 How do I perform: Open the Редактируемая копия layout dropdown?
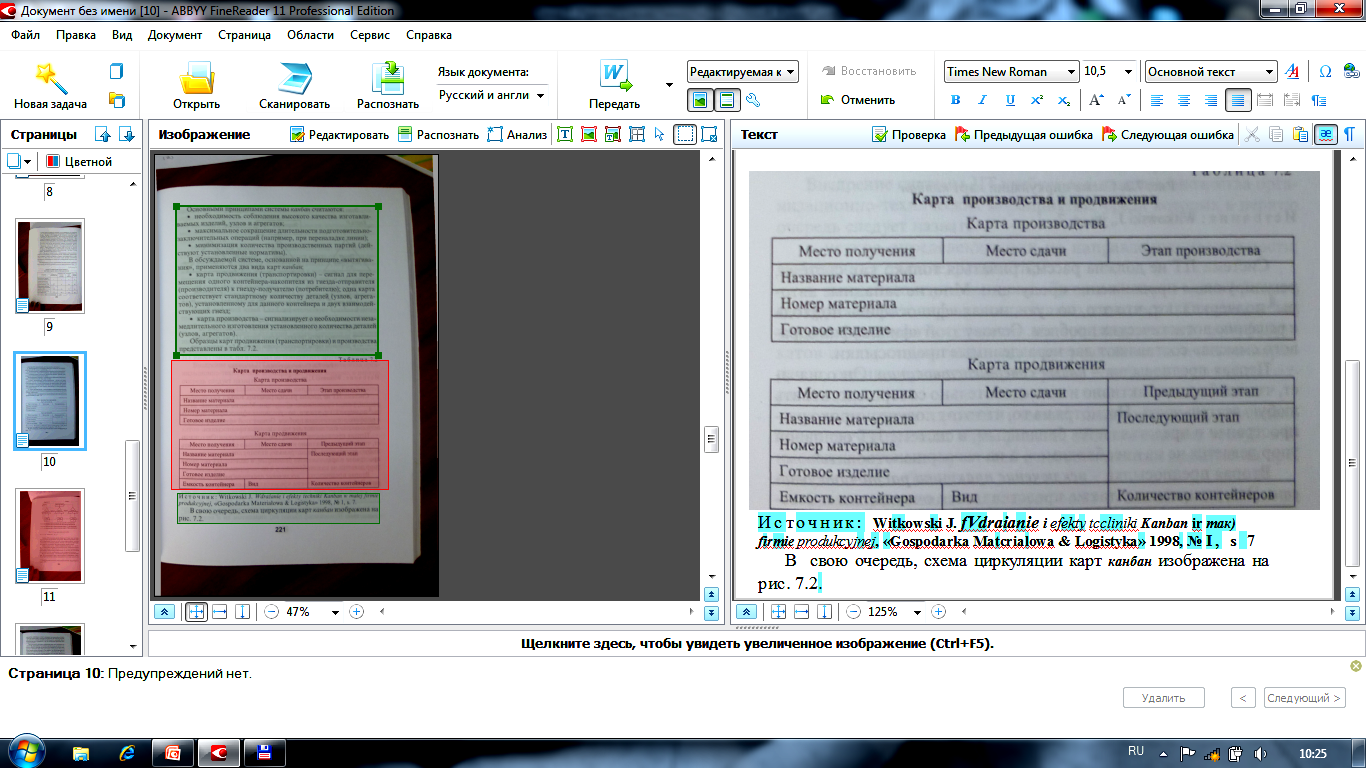click(743, 72)
